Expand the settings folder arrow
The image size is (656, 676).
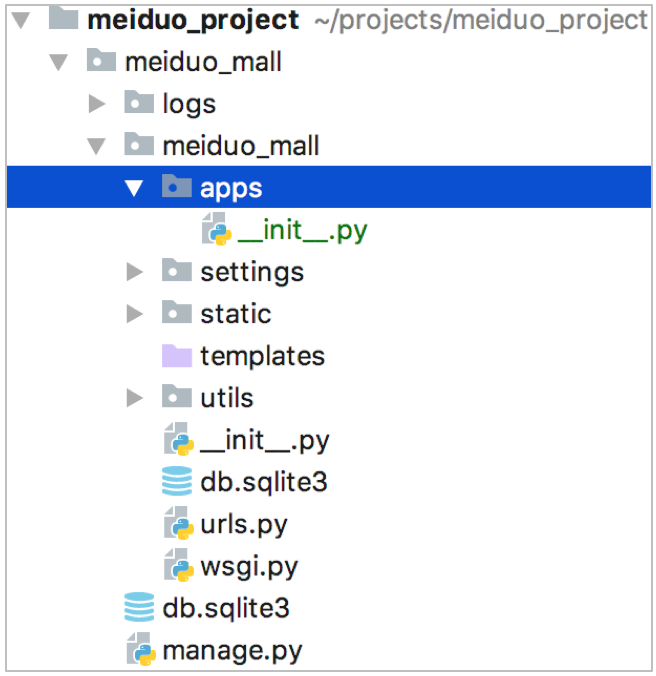tap(135, 272)
